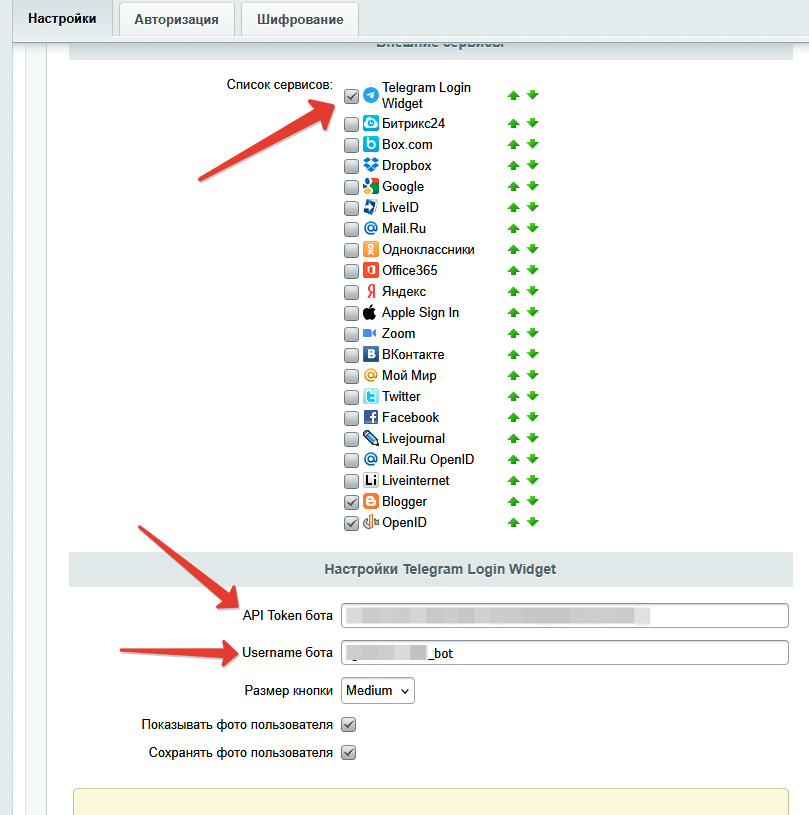Click the Мой Мир service label
This screenshot has height=815, width=809.
click(409, 375)
